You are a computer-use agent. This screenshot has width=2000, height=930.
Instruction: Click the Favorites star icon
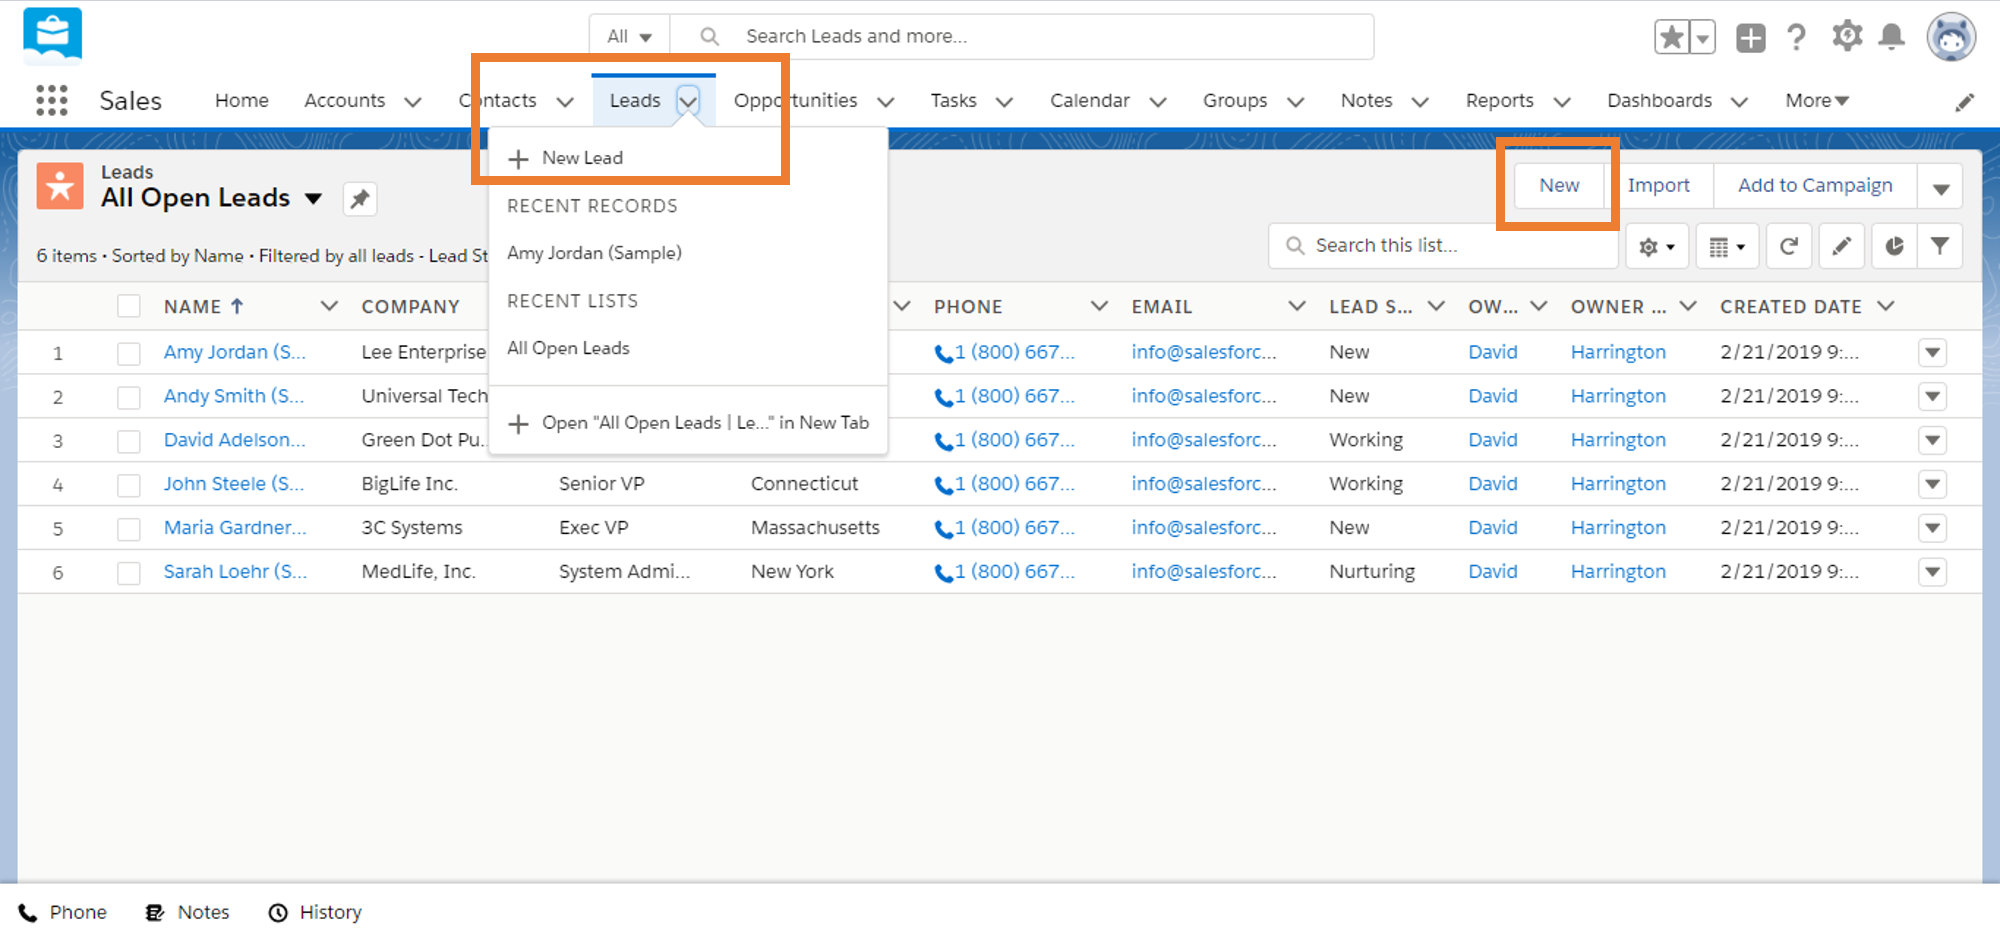click(1671, 38)
